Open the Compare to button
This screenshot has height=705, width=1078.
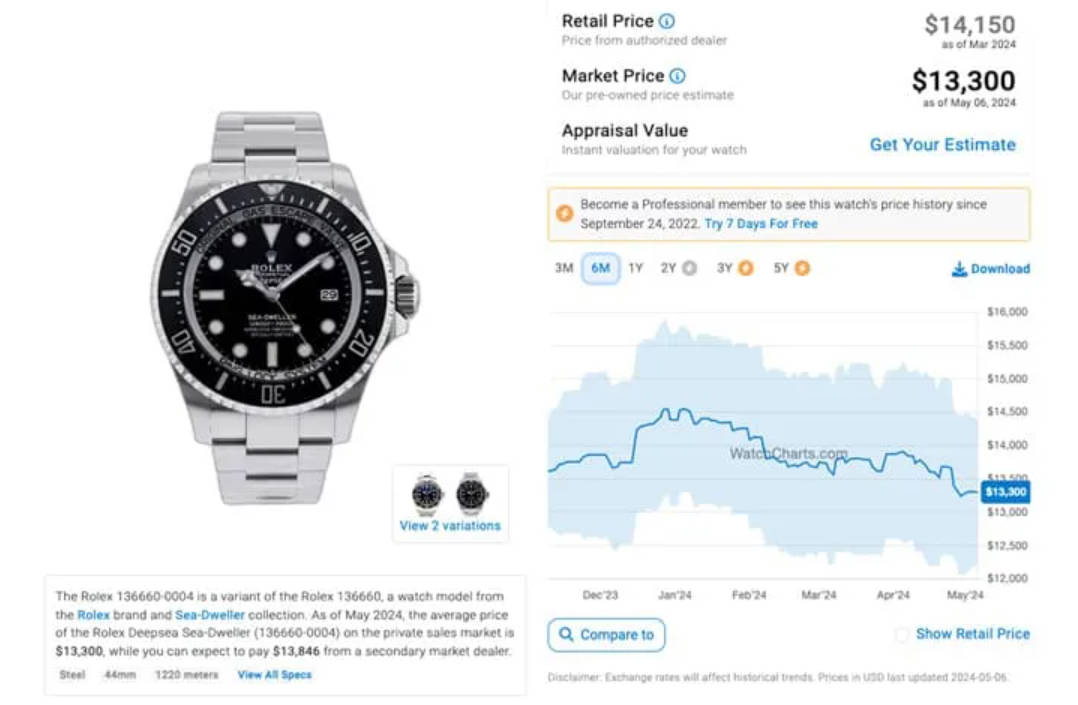click(606, 634)
